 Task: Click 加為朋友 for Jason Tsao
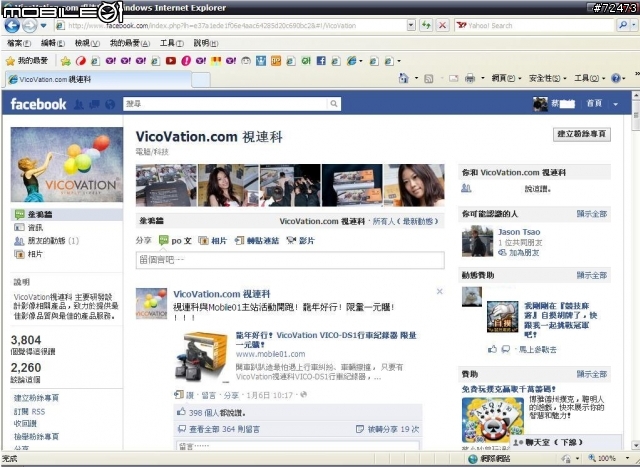(524, 253)
